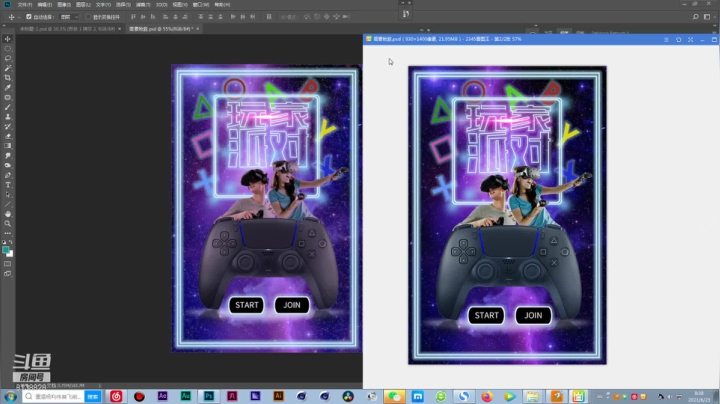Viewport: 720px width, 404px height.
Task: Open Firefox from the taskbar
Action: [487, 396]
